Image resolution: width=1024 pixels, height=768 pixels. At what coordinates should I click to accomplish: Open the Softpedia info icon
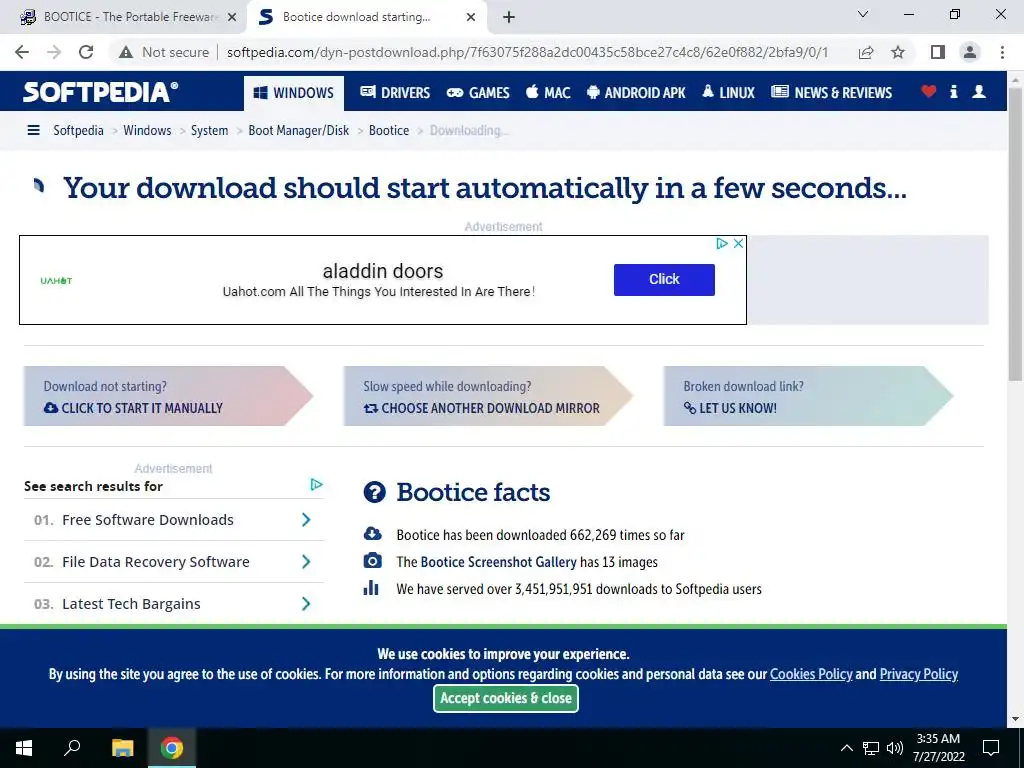point(953,91)
